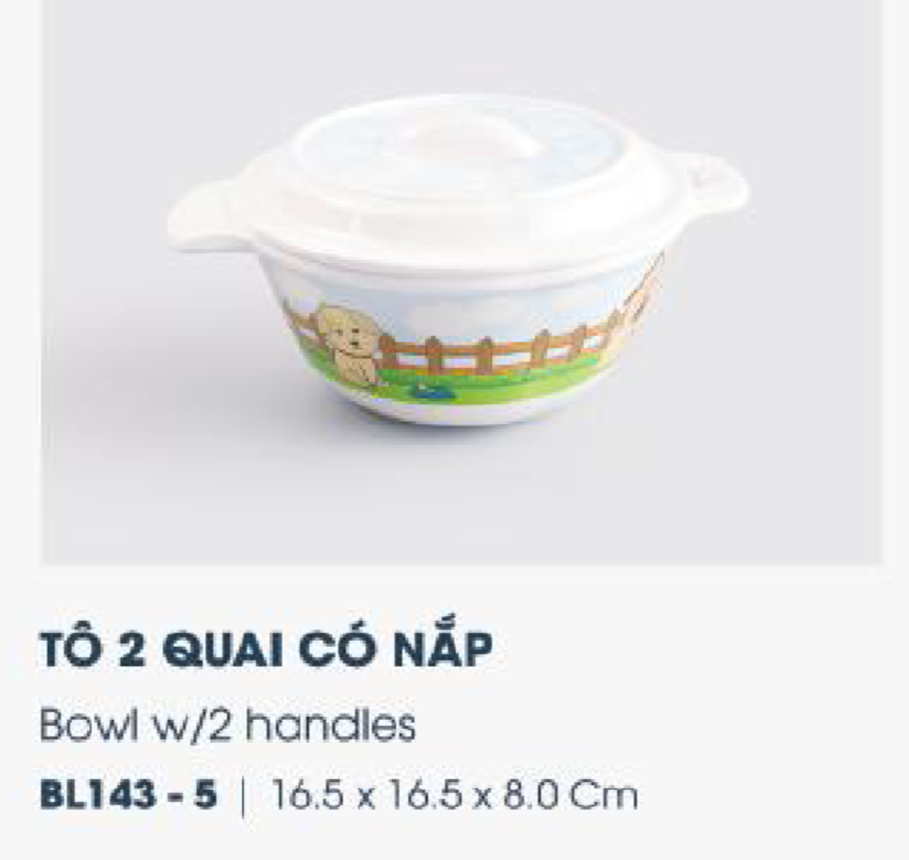Click the white cloud on the bowl print

point(443,316)
